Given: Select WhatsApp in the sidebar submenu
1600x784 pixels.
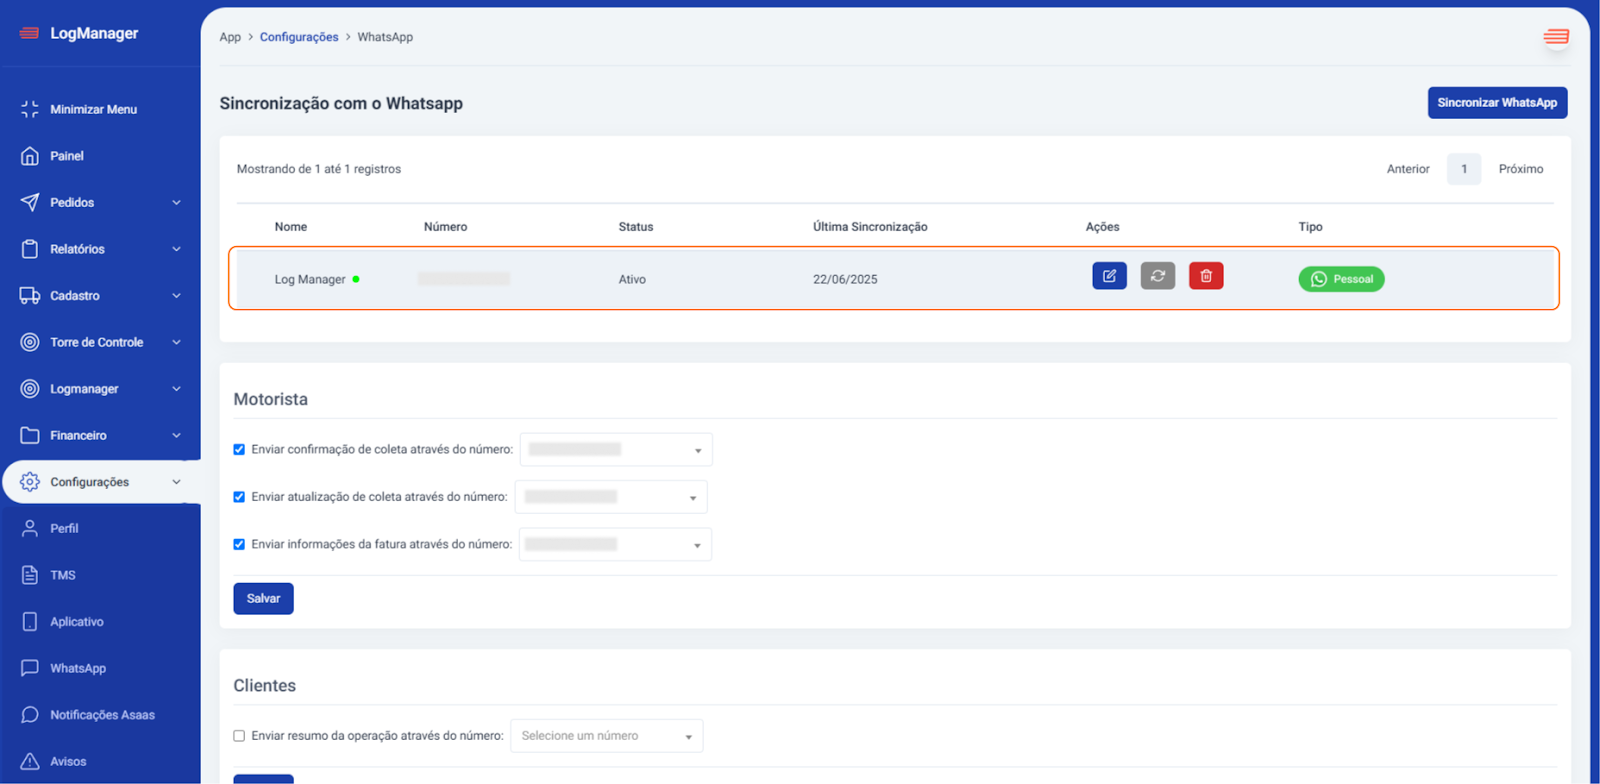Looking at the screenshot, I should [x=78, y=668].
